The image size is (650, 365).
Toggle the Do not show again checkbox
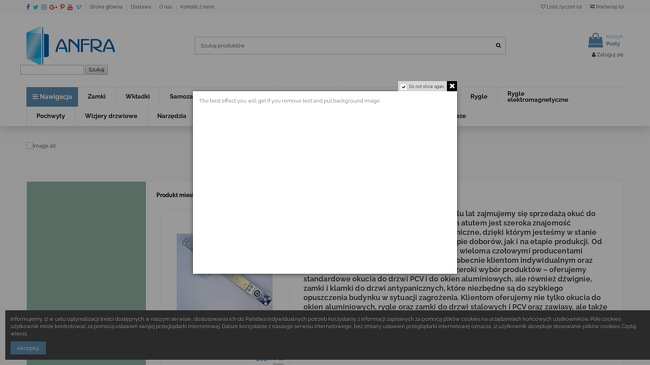(x=403, y=87)
